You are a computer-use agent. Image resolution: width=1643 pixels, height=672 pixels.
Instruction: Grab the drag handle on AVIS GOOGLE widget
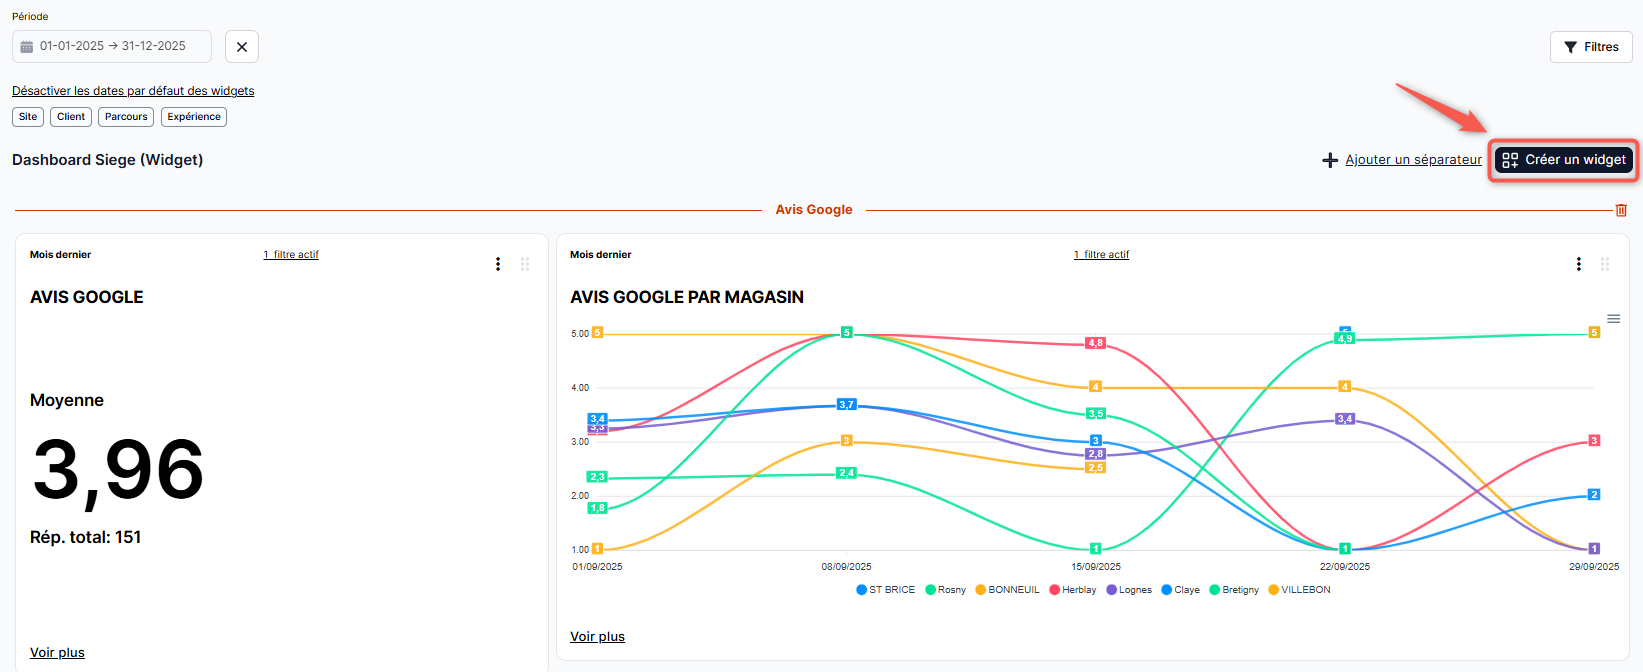[x=525, y=264]
